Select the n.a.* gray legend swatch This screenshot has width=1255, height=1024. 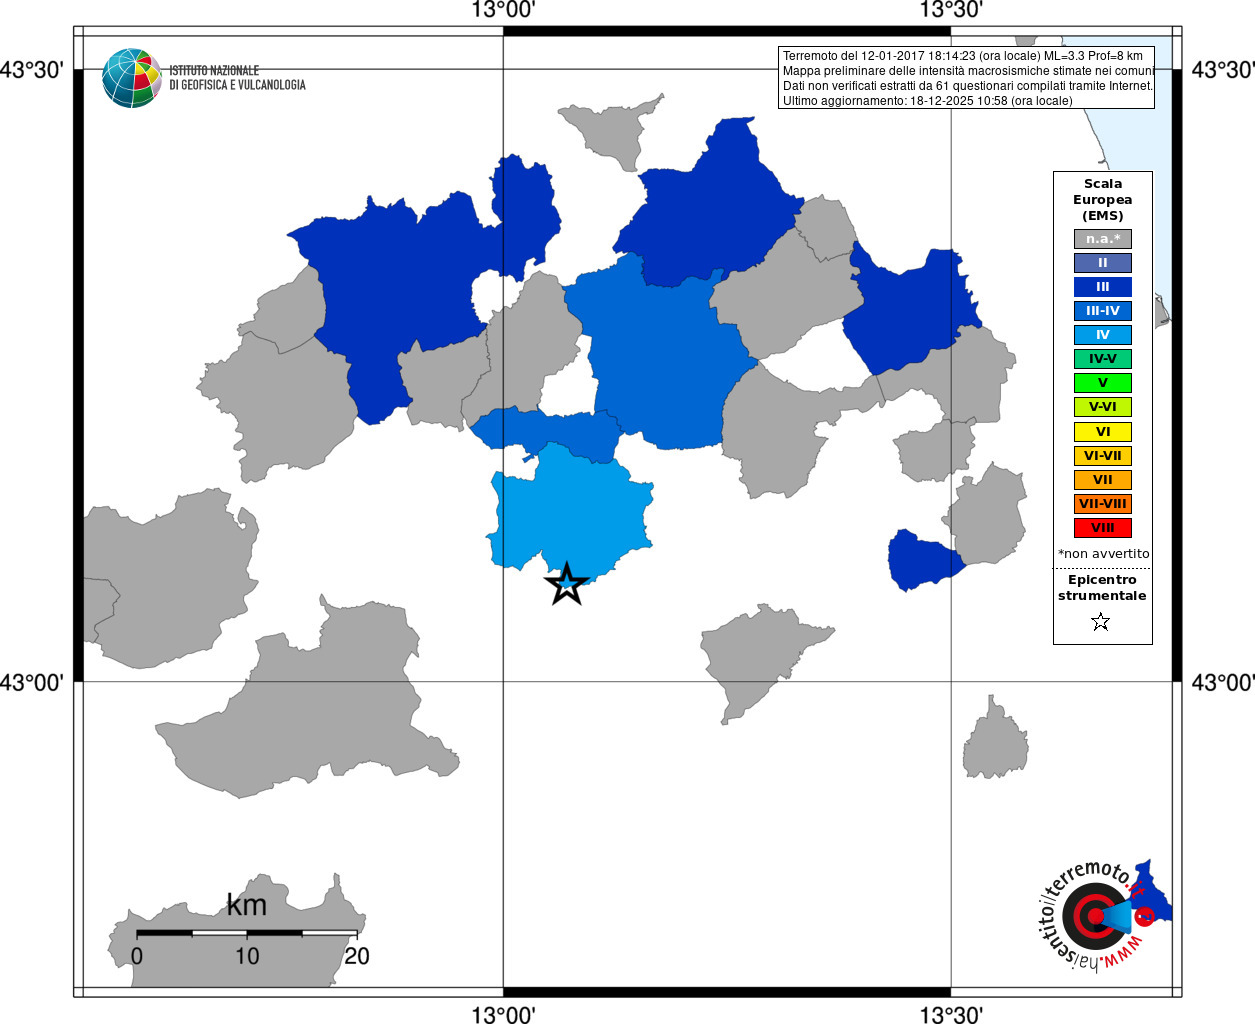pos(1103,239)
